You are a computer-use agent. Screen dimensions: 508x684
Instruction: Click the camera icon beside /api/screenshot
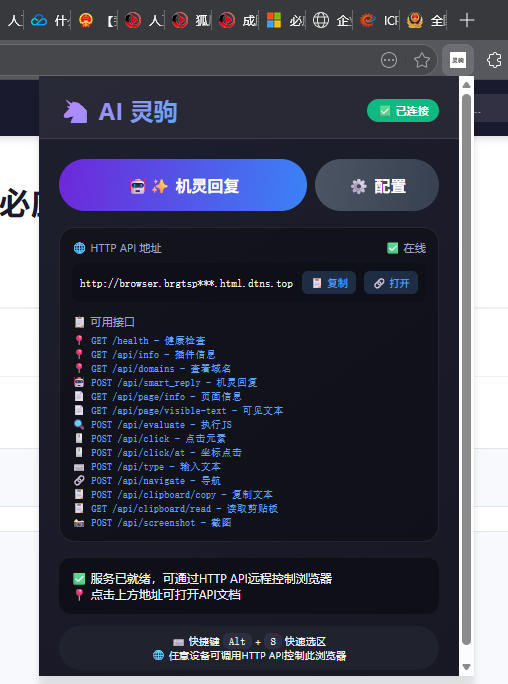(x=79, y=522)
